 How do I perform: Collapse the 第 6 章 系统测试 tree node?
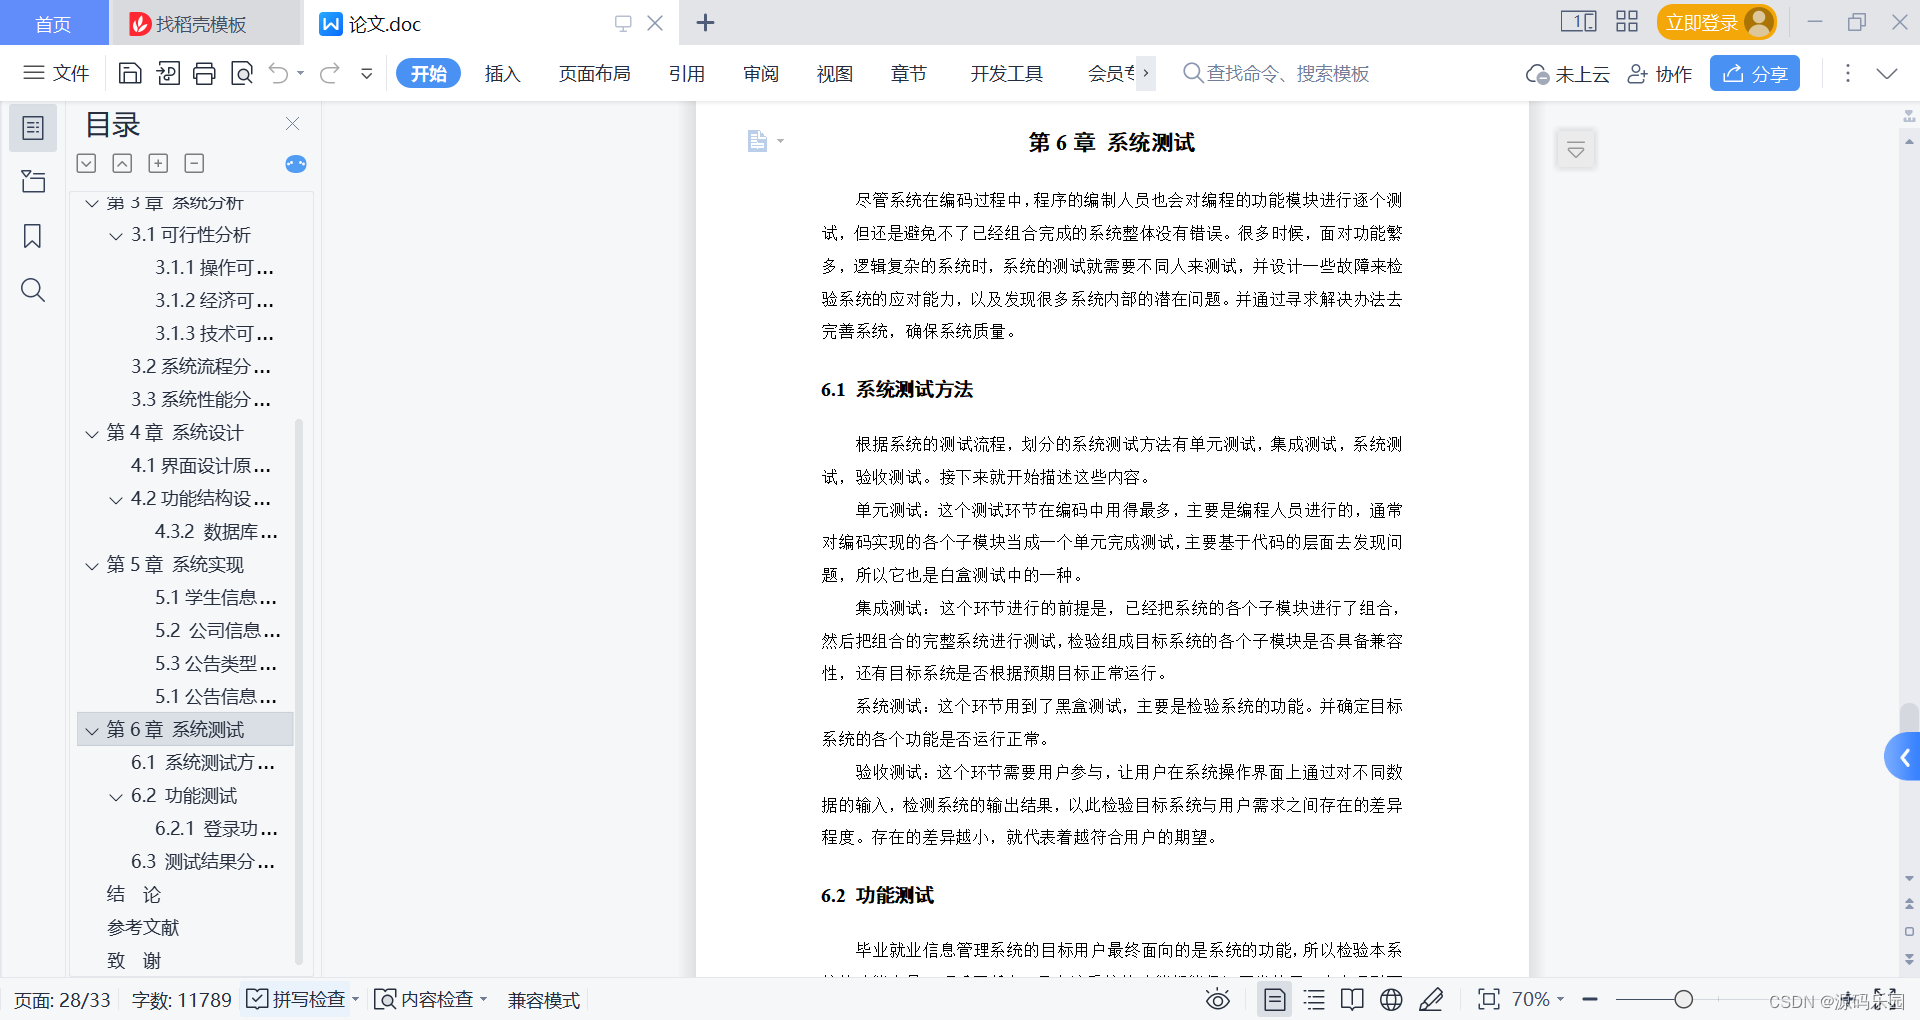tap(91, 729)
